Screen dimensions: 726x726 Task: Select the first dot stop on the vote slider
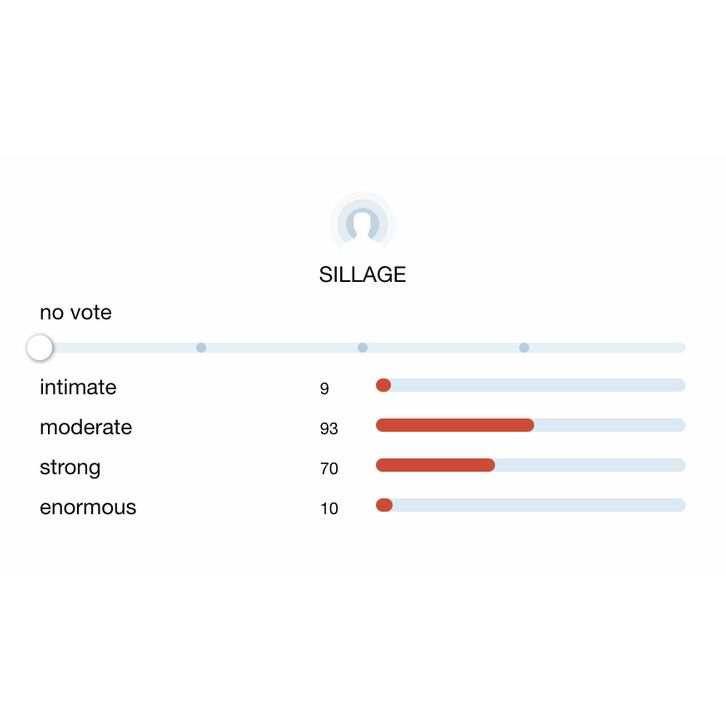pos(201,348)
